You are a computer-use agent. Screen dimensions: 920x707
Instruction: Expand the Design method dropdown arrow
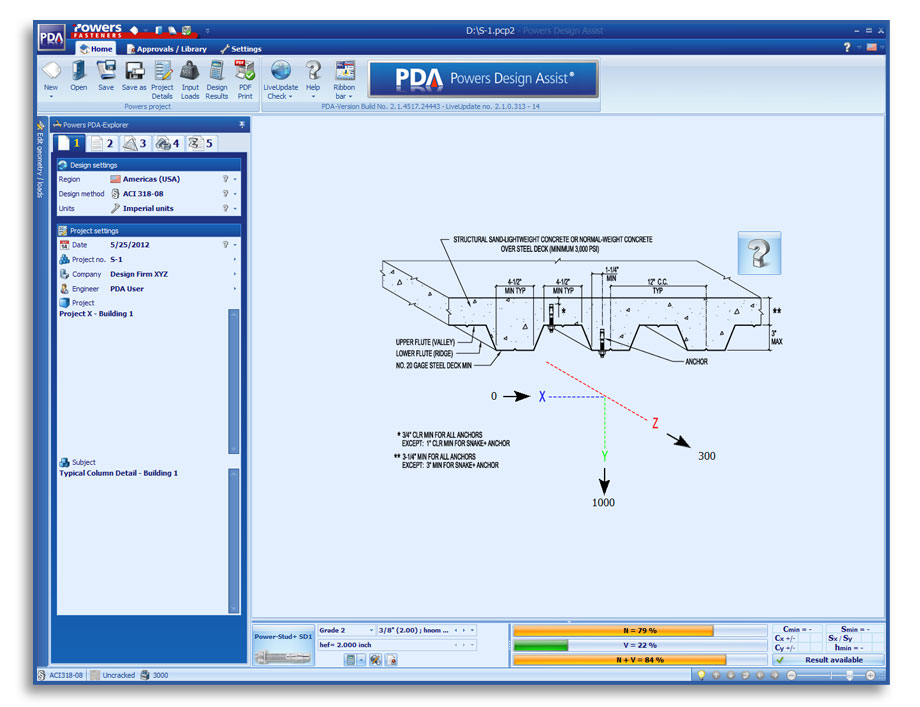[x=235, y=194]
